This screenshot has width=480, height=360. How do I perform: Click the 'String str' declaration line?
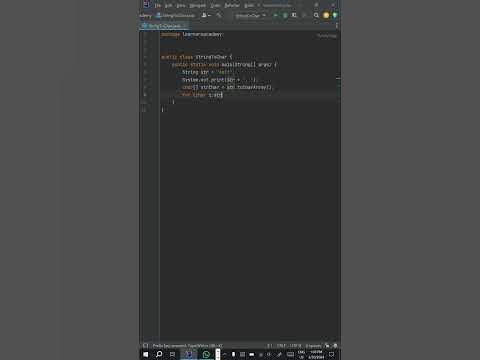pyautogui.click(x=207, y=72)
